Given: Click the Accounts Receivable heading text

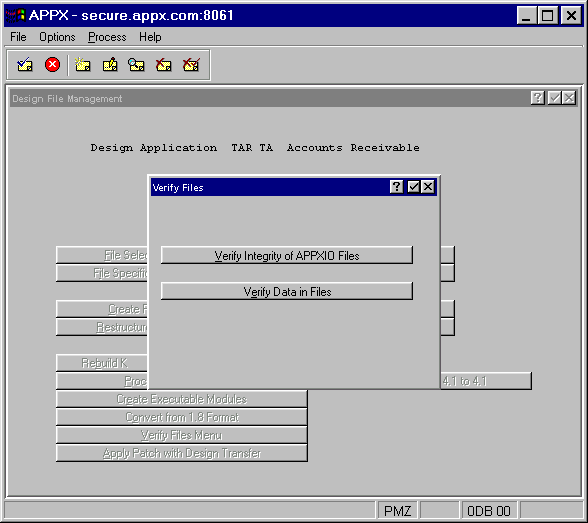Looking at the screenshot, I should click(x=353, y=148).
